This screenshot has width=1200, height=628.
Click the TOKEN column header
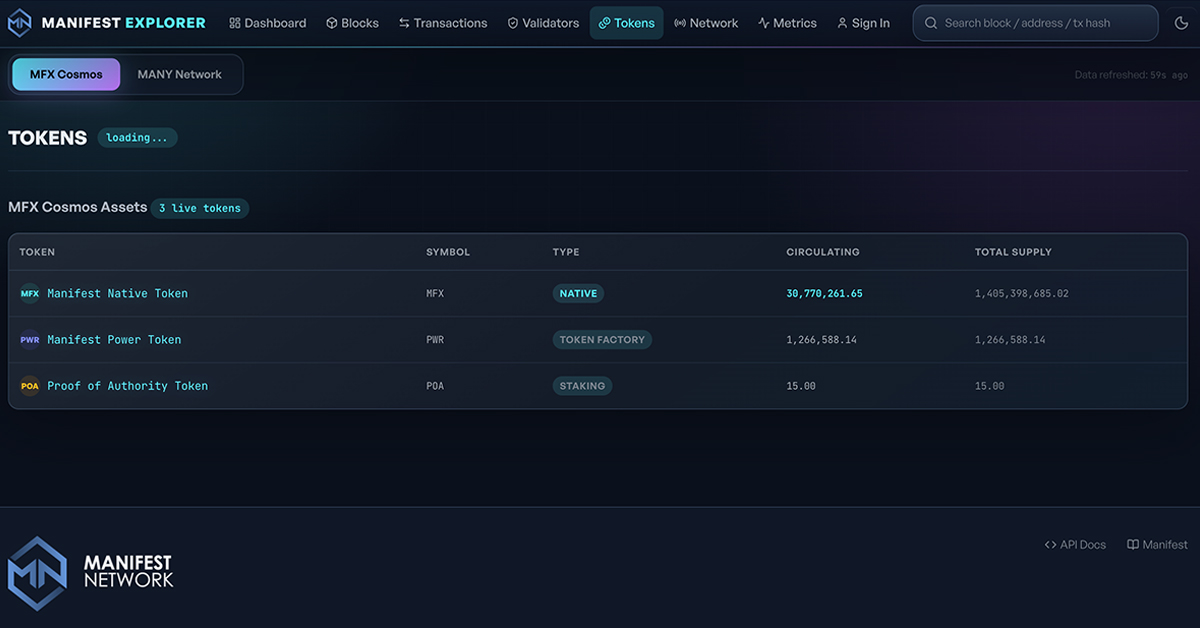click(x=37, y=252)
